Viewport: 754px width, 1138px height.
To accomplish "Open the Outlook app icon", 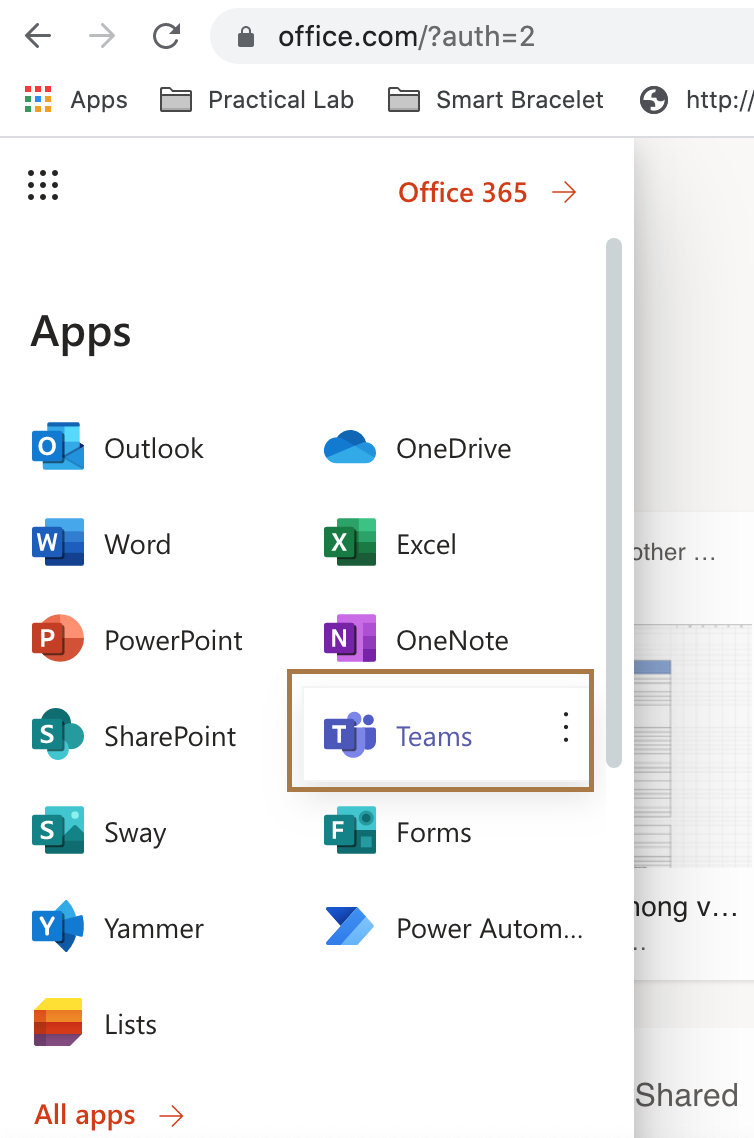I will pyautogui.click(x=58, y=448).
